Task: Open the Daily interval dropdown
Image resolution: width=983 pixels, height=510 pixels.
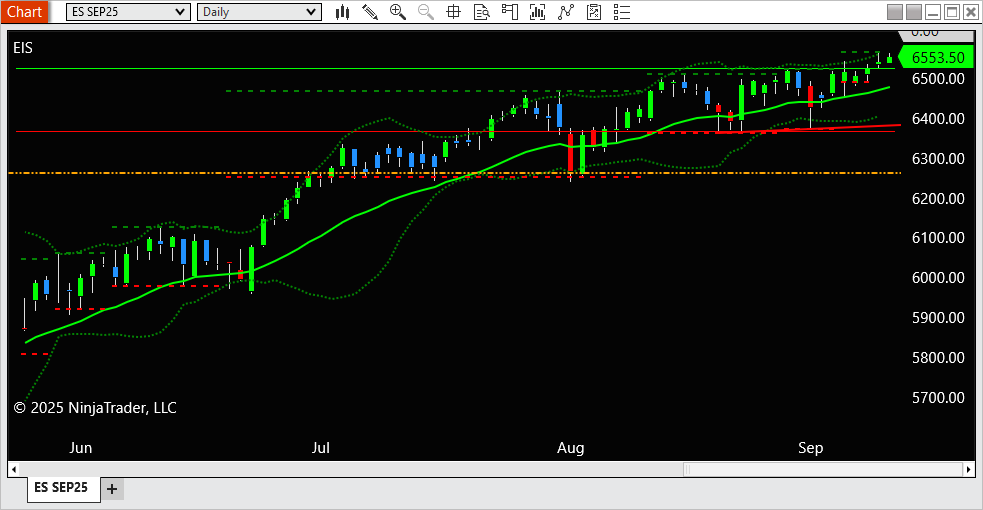Action: (259, 12)
